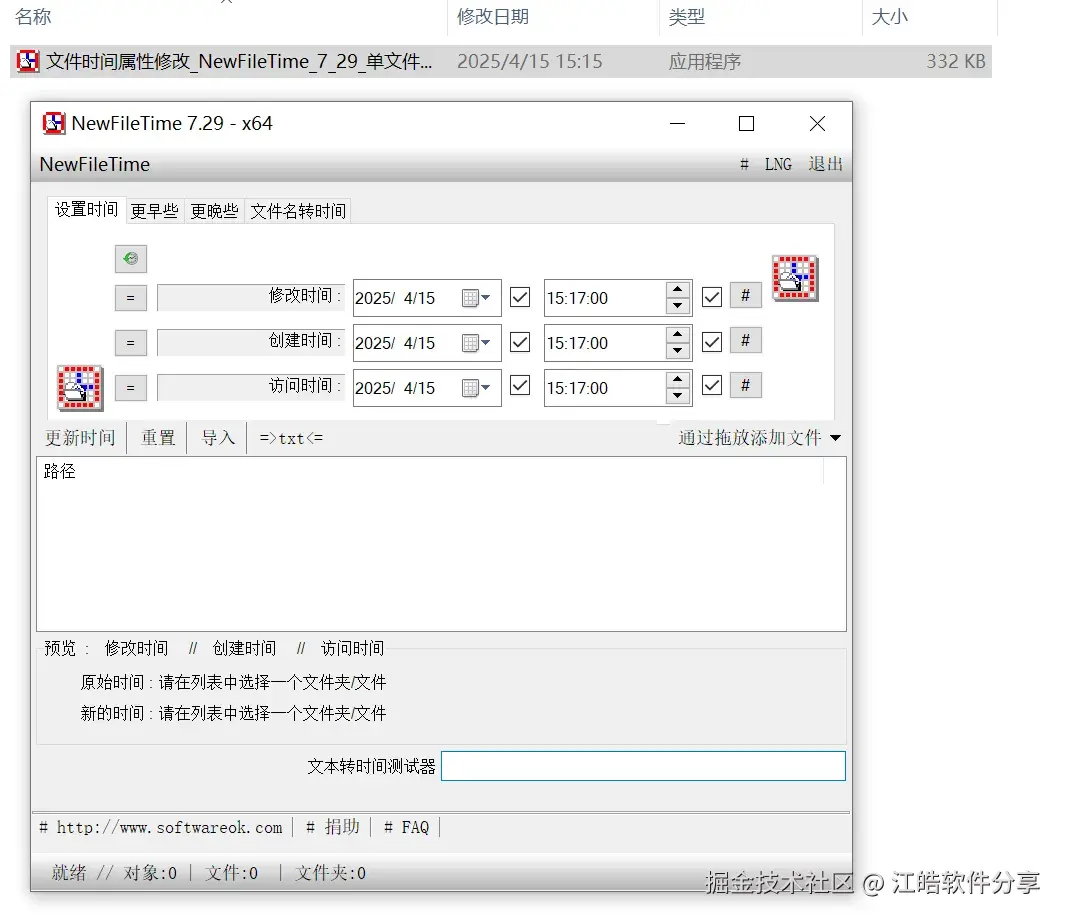
Task: Switch to the 更晚些 tab
Action: pyautogui.click(x=214, y=211)
